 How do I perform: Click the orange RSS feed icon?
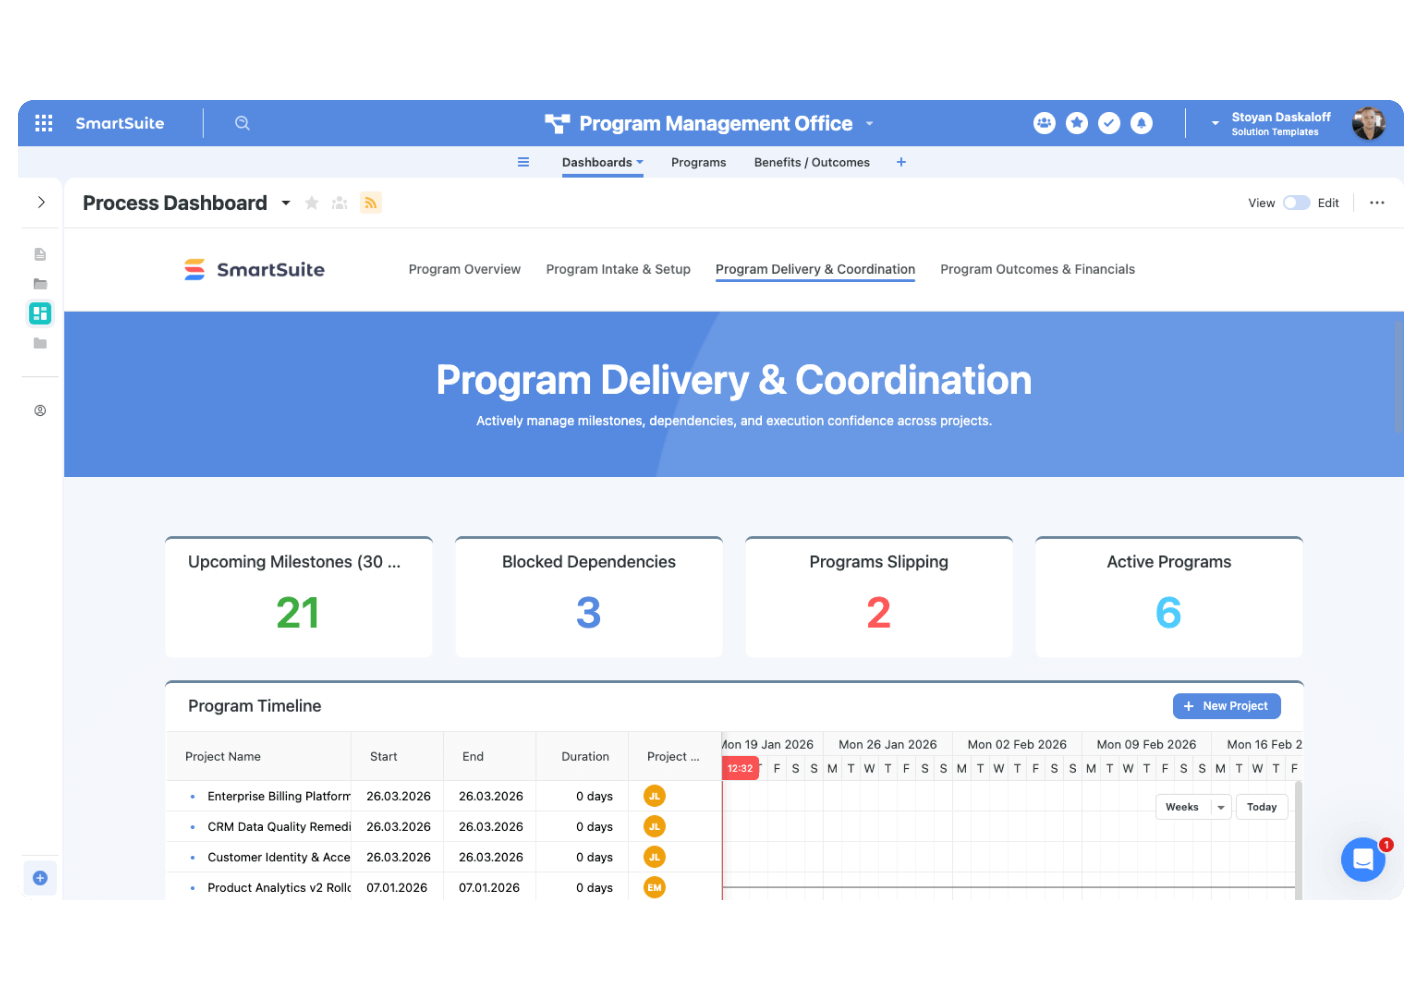(x=371, y=203)
